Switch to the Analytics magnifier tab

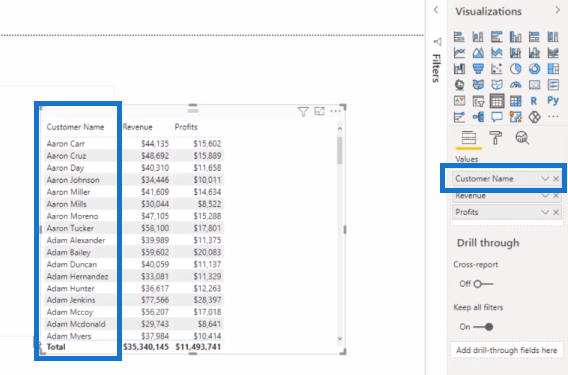pos(522,138)
